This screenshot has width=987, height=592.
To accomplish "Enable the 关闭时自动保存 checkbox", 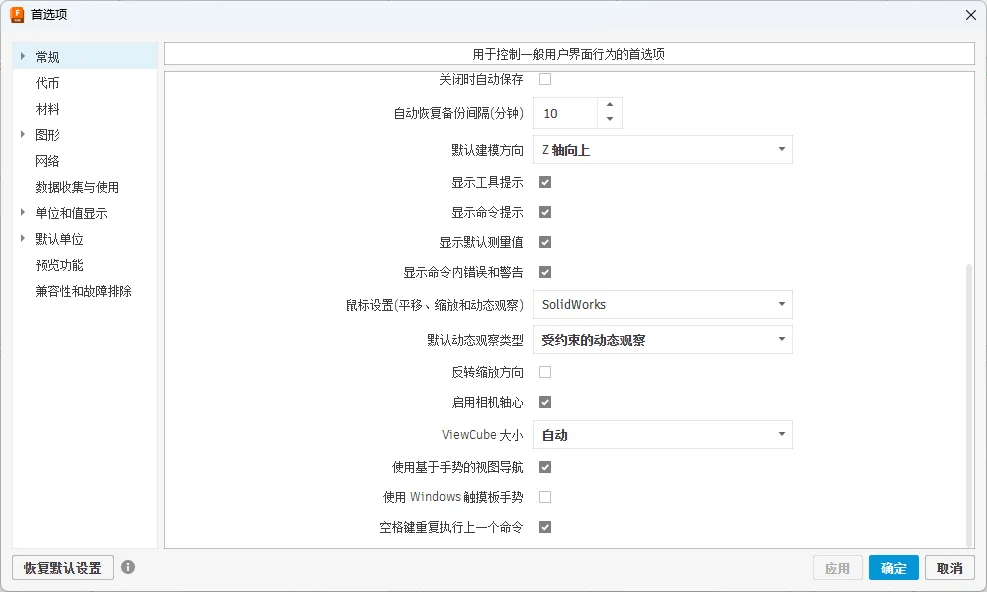I will tap(545, 79).
